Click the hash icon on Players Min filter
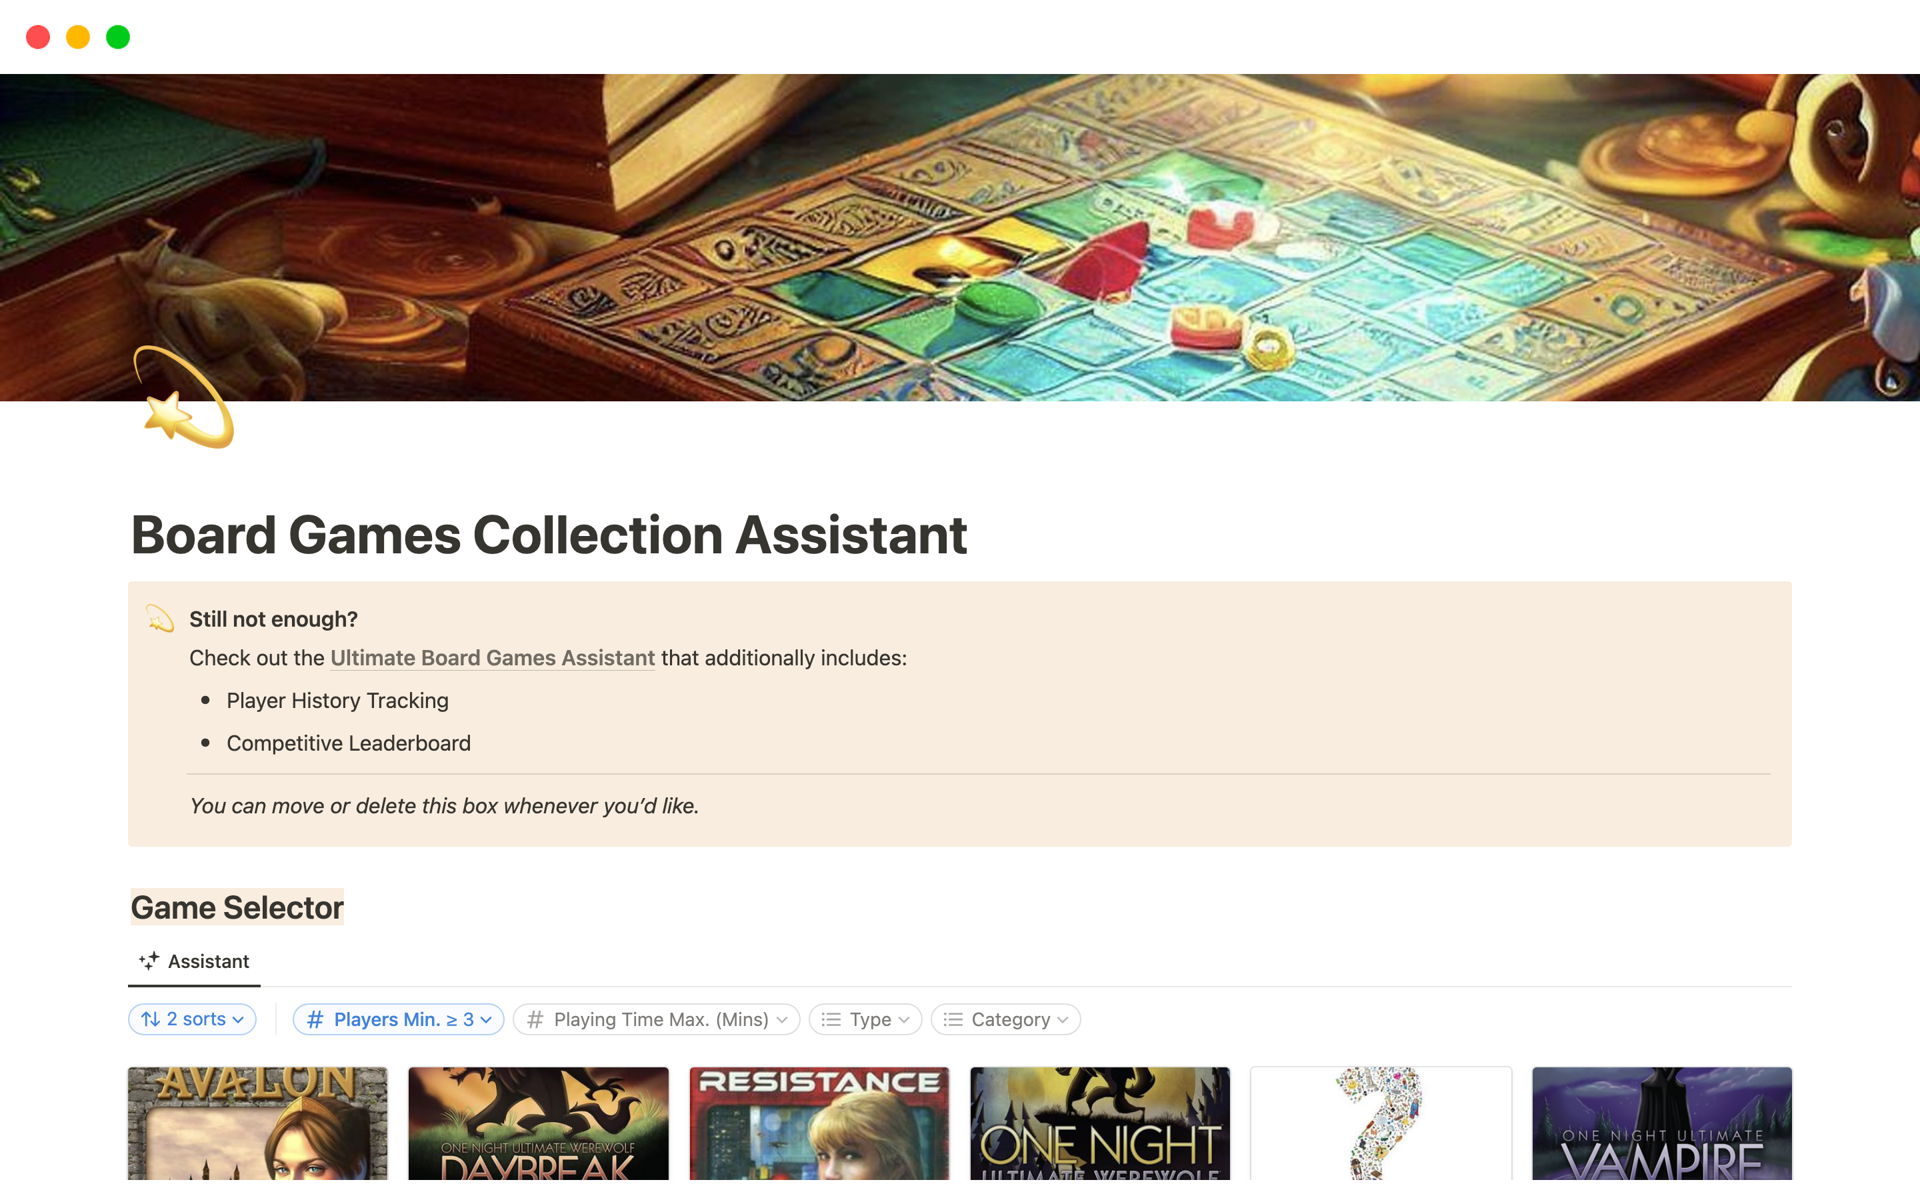1920x1200 pixels. (x=314, y=1019)
